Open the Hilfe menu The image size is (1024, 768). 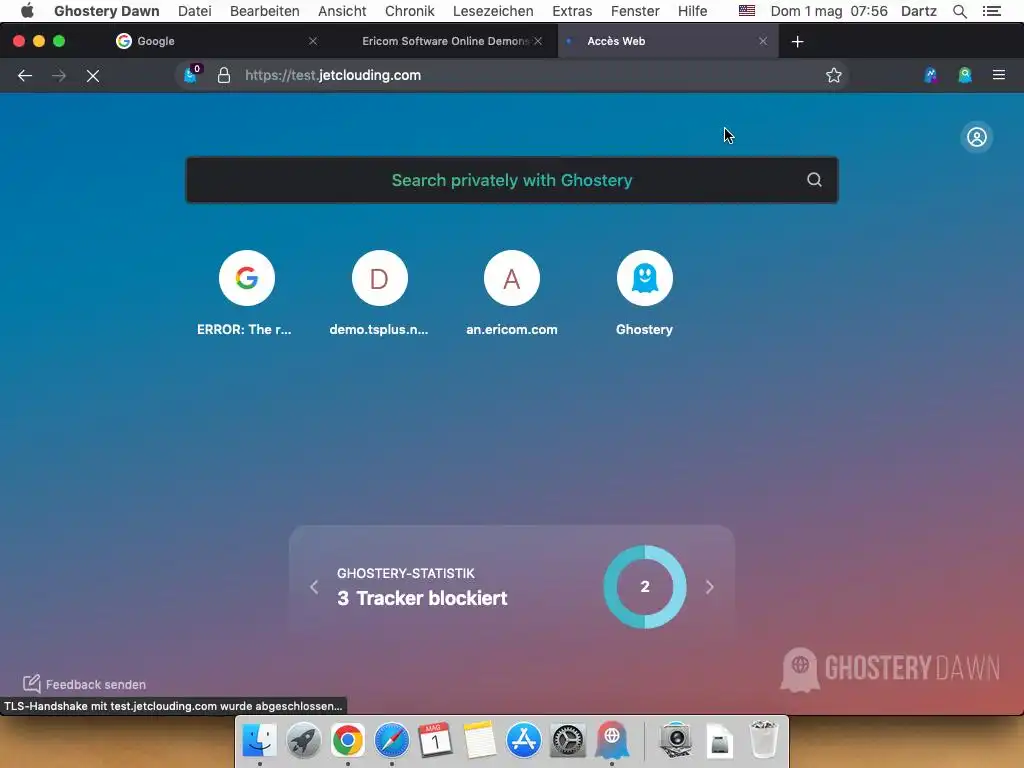click(x=692, y=11)
